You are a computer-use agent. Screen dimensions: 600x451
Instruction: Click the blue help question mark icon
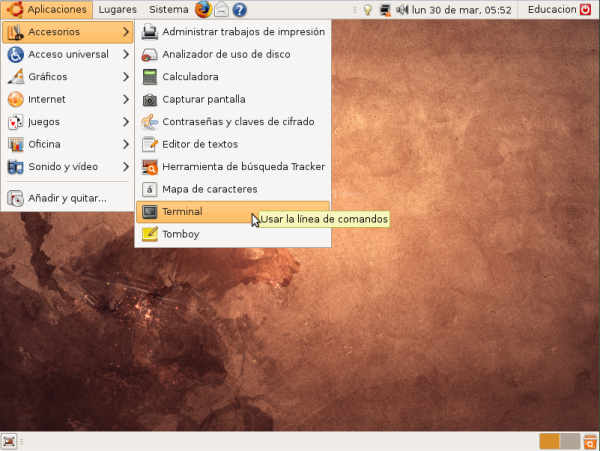pos(239,10)
